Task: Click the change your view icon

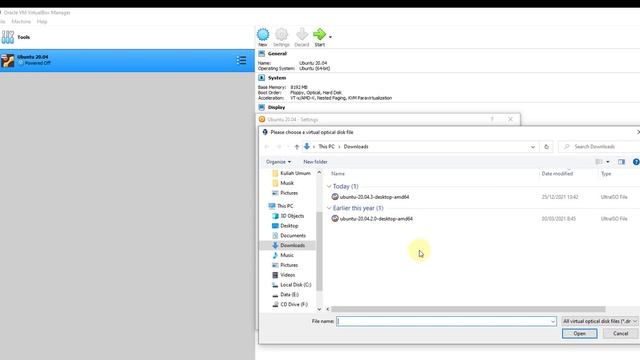Action: pyautogui.click(x=599, y=162)
